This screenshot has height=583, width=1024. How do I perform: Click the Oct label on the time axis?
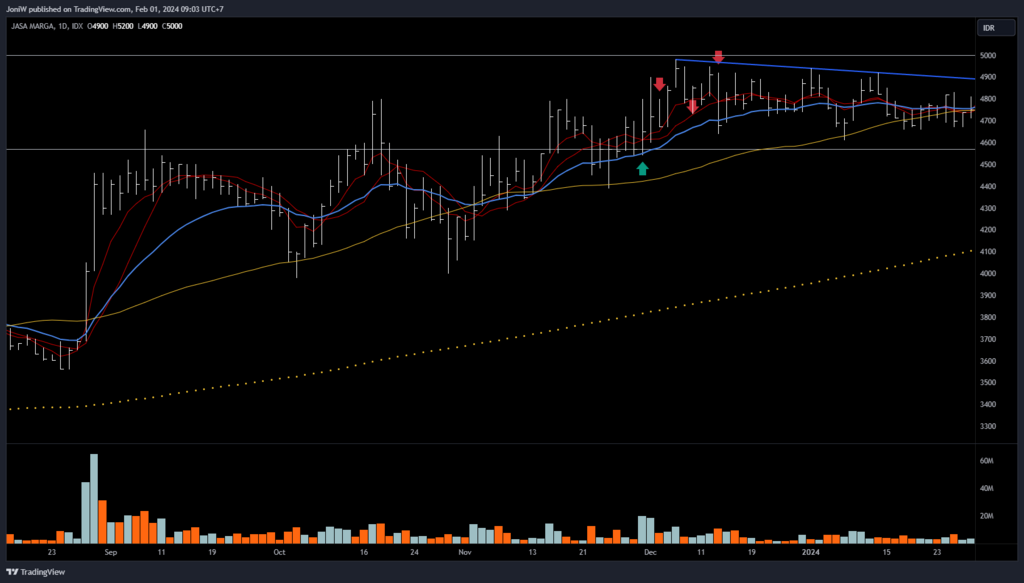coord(279,551)
